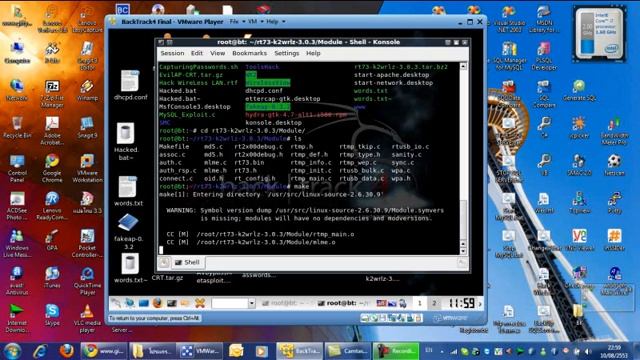Image resolution: width=640 pixels, height=360 pixels.
Task: Select the Shell tab in Konsole
Action: (187, 262)
